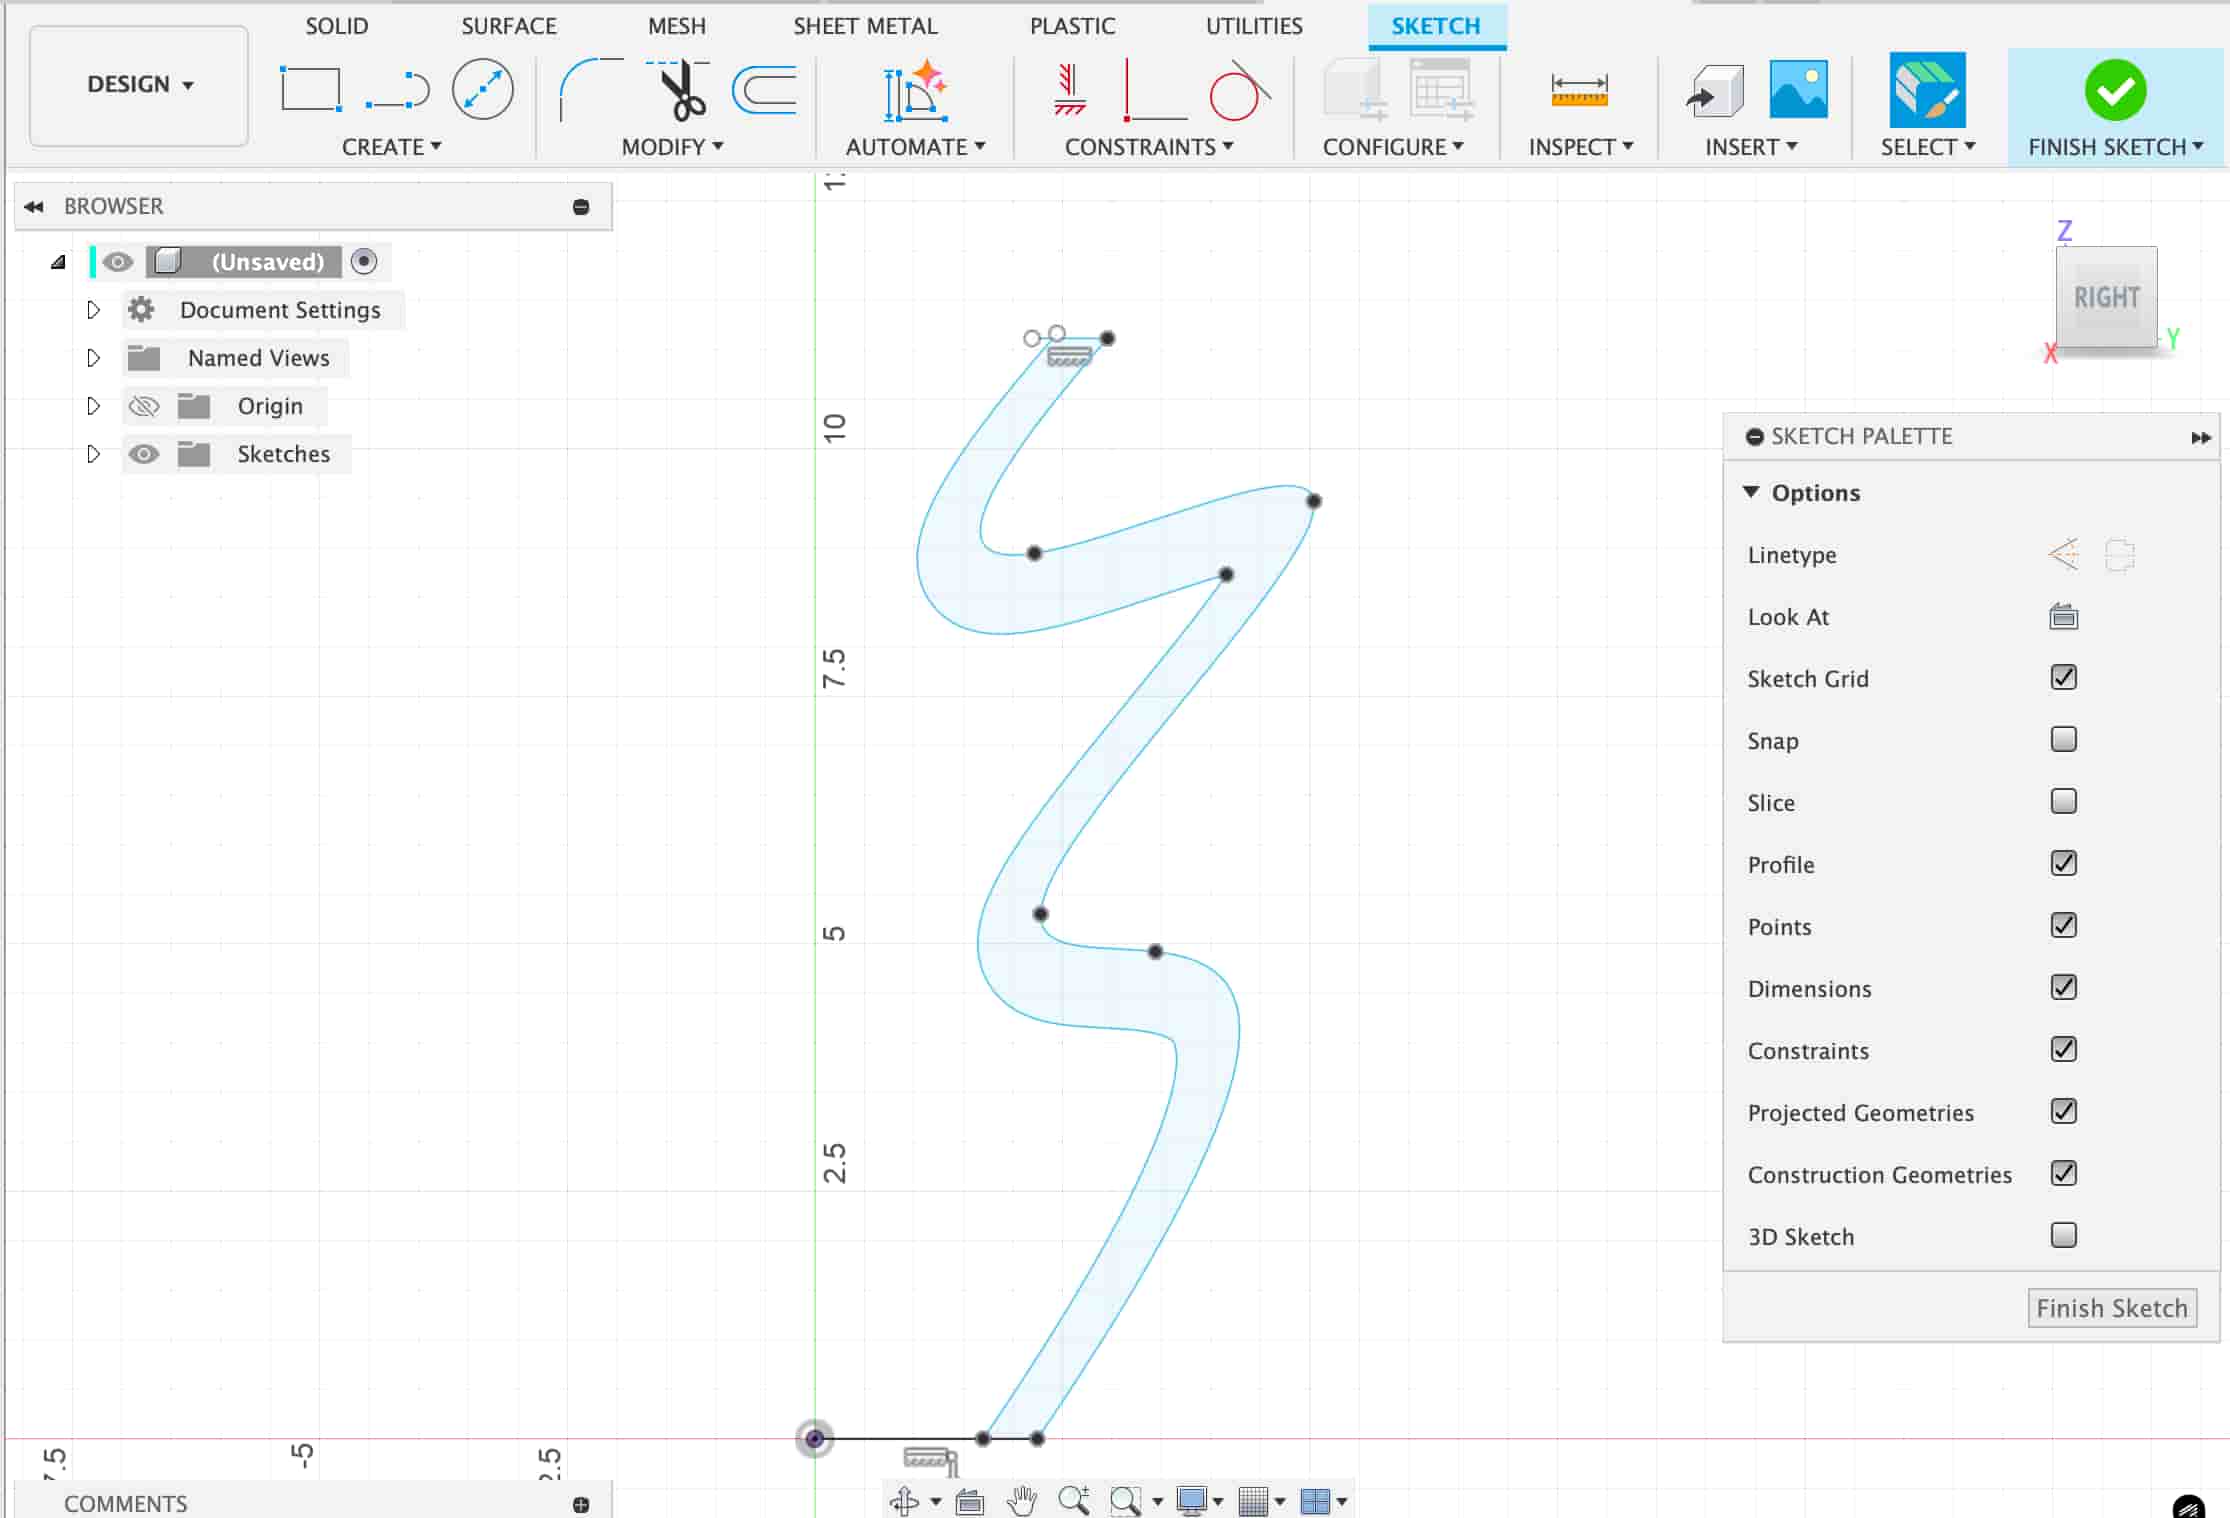Open the INSERT dropdown menu
Screen dimensions: 2230x1518
[1751, 147]
